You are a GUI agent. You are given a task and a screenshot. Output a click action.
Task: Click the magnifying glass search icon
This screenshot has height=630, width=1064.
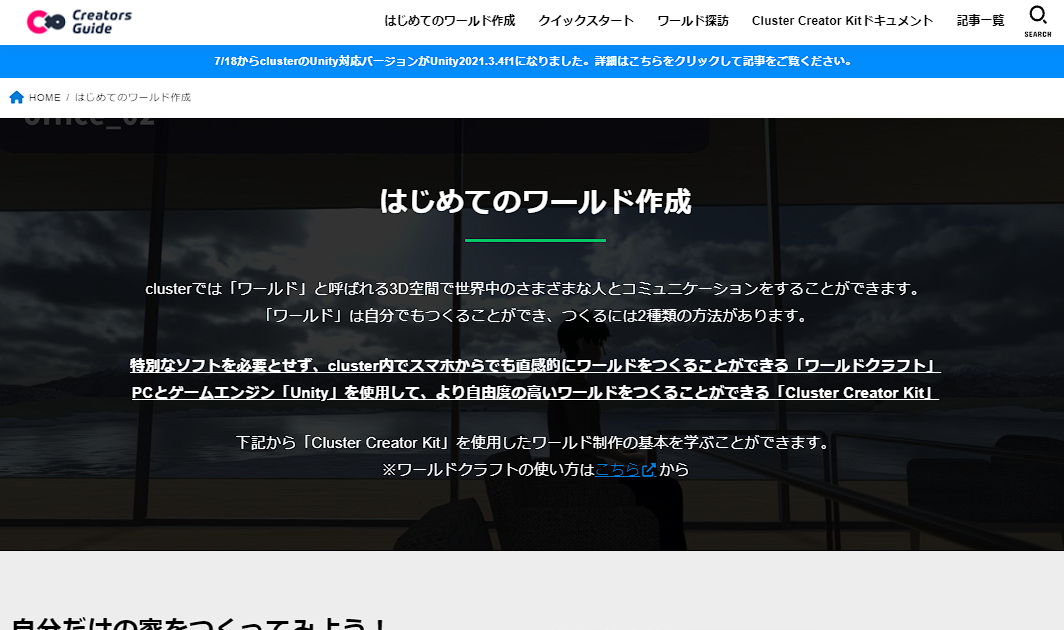(x=1038, y=15)
